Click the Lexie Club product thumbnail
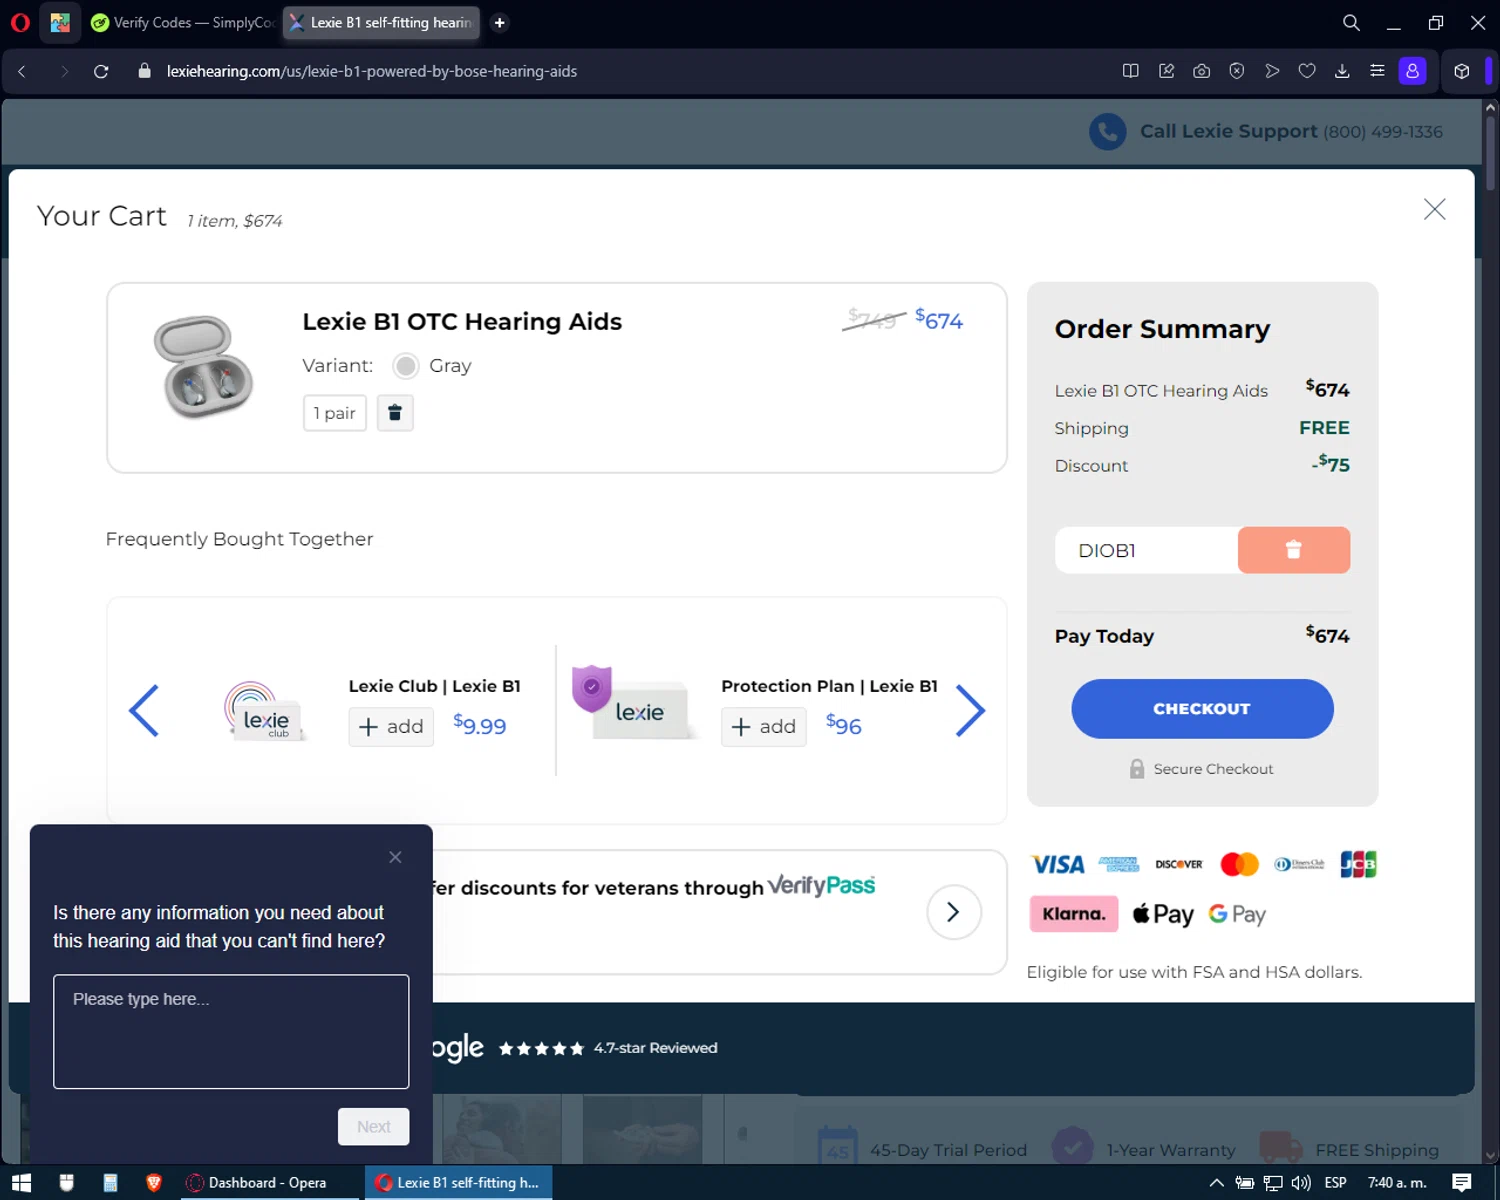This screenshot has width=1500, height=1200. pyautogui.click(x=263, y=712)
